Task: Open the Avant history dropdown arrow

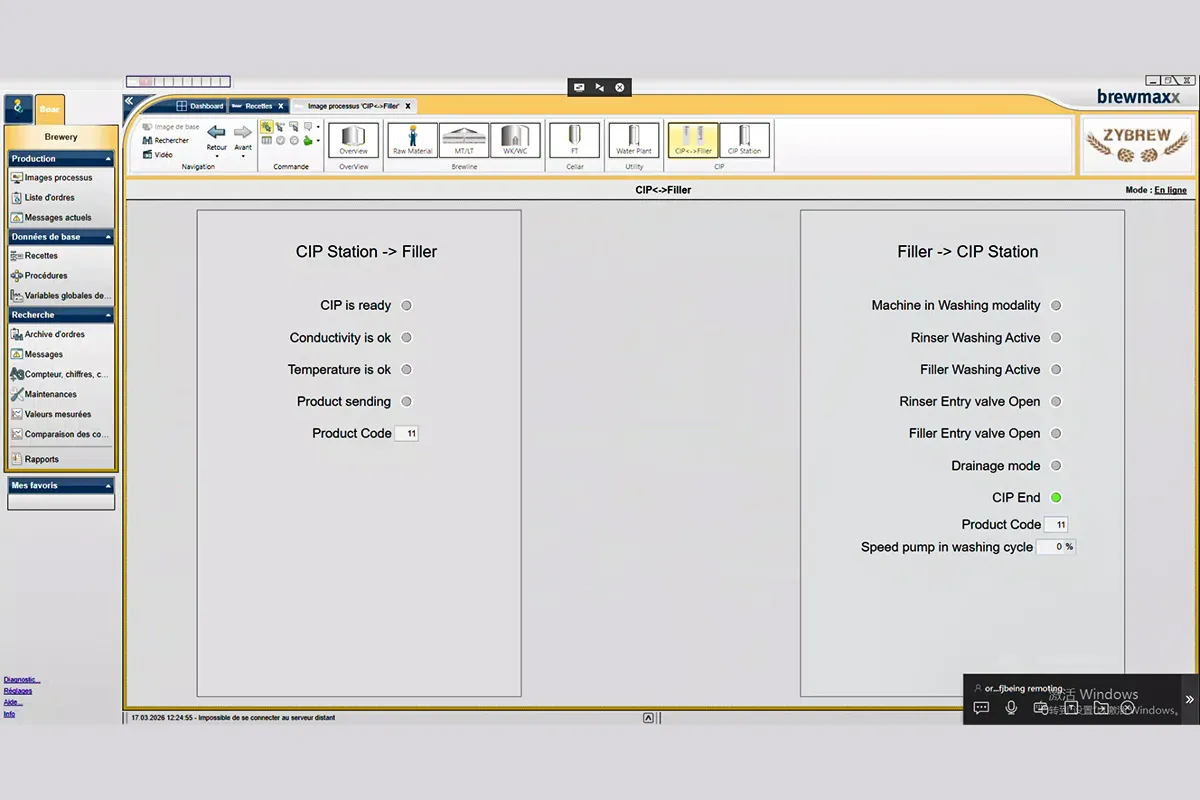Action: click(x=243, y=156)
